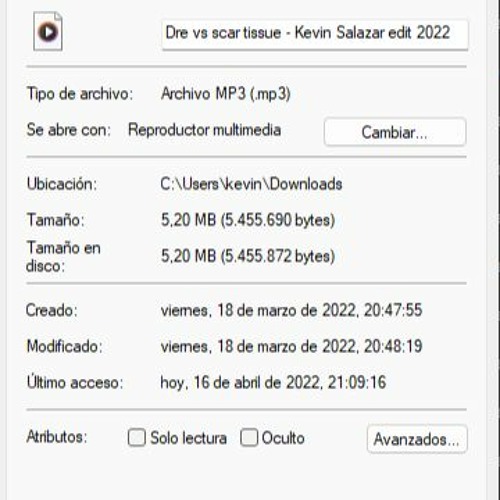
Task: Click the Ubicación label
Action: 62,184
